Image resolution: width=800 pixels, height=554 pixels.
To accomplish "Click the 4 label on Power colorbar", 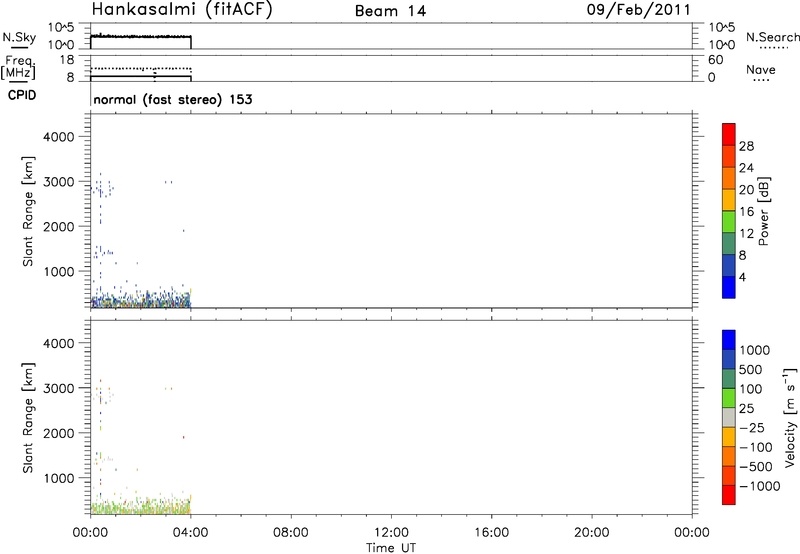I will pos(743,278).
